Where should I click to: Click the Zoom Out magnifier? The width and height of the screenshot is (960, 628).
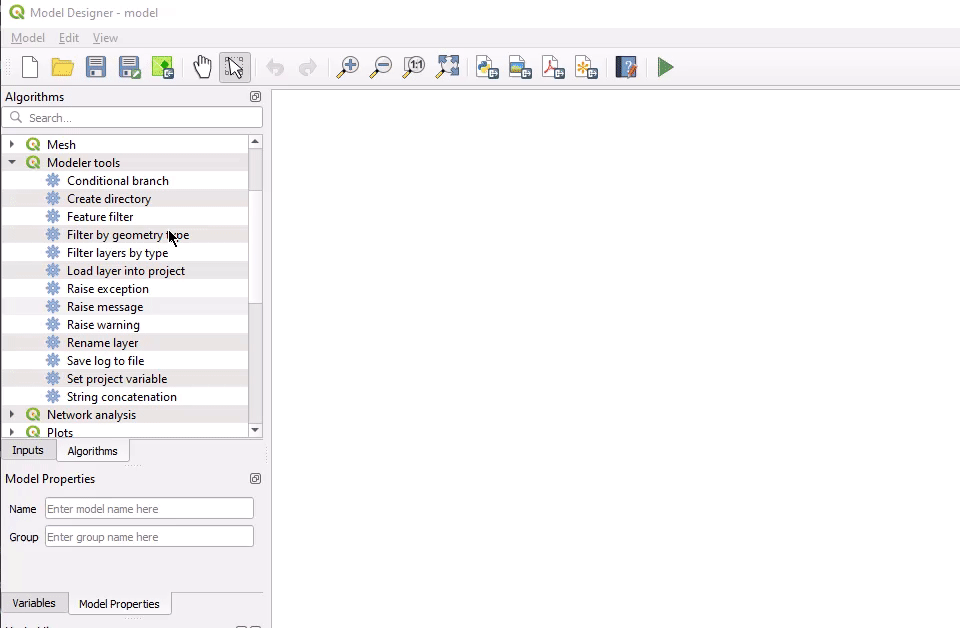pyautogui.click(x=380, y=67)
